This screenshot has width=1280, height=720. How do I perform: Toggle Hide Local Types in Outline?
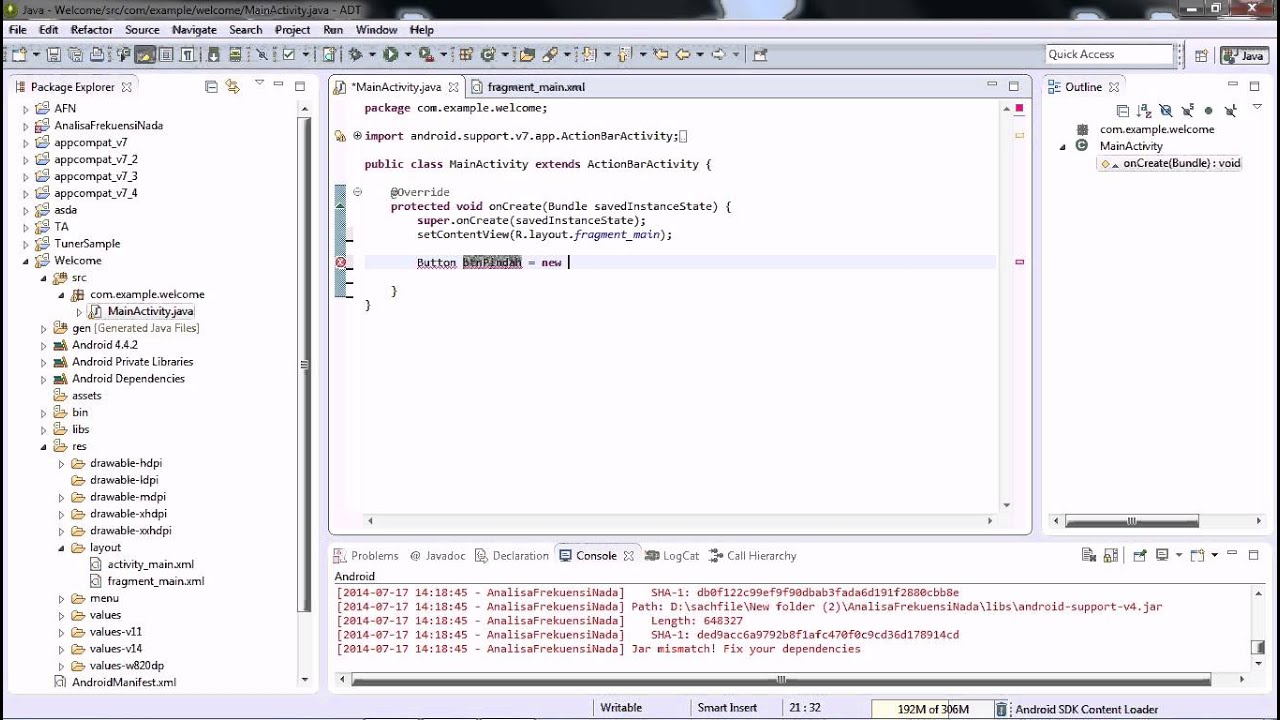pos(1230,111)
